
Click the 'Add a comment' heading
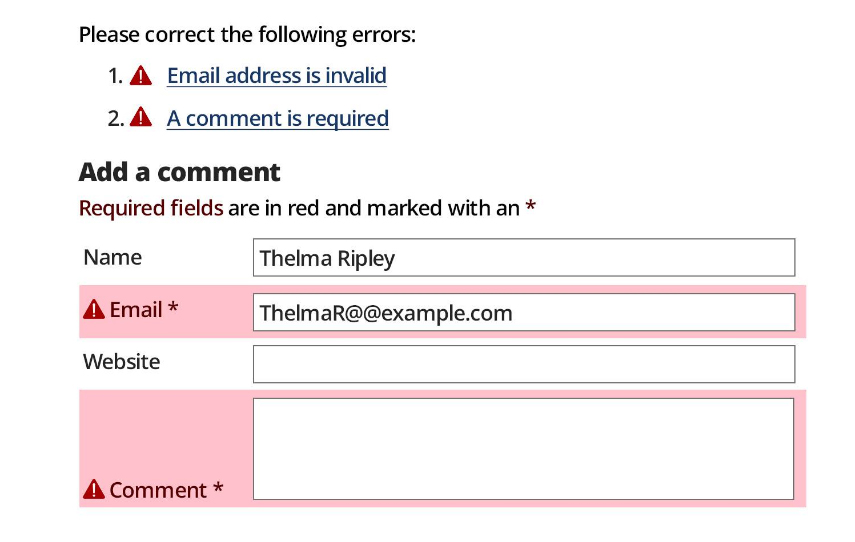[179, 172]
